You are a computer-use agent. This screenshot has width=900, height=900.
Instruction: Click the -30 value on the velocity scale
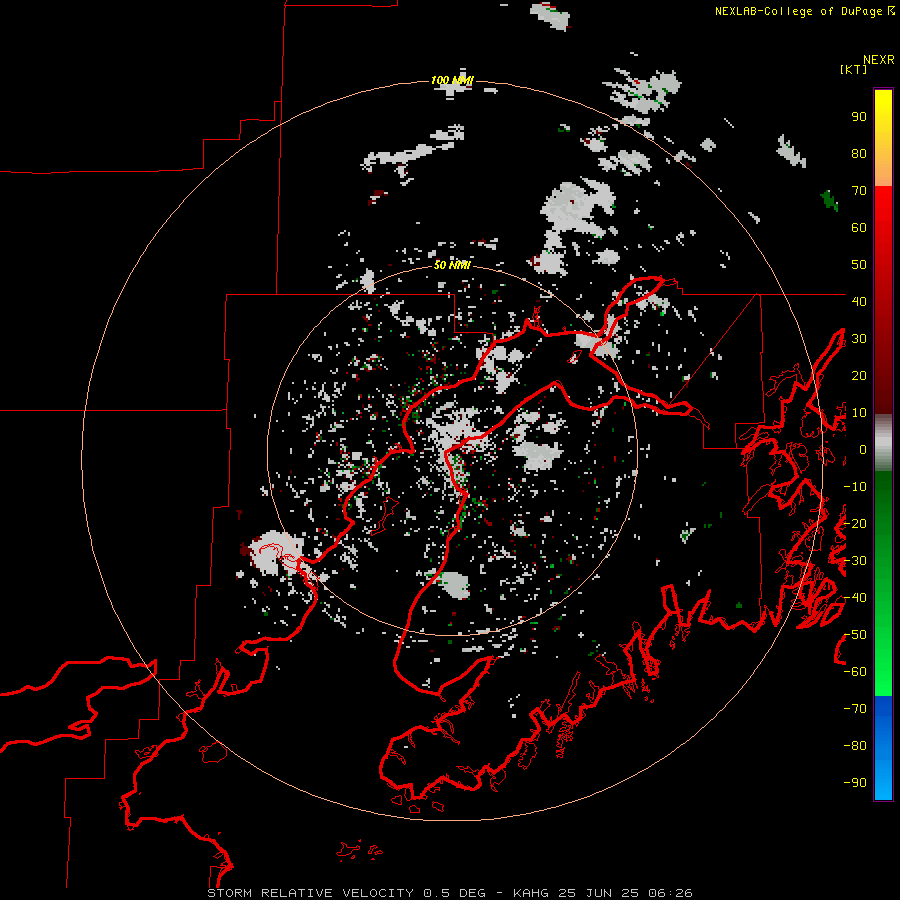coord(855,561)
